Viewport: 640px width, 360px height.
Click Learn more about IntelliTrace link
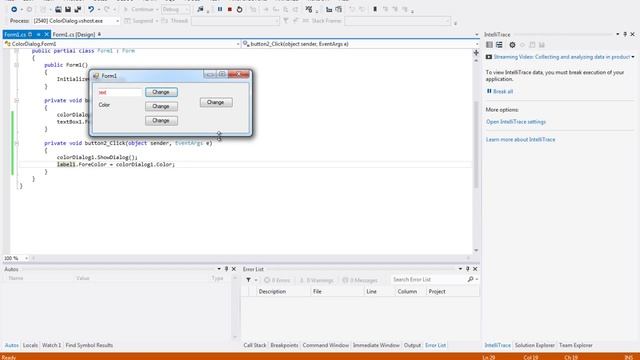pyautogui.click(x=520, y=139)
